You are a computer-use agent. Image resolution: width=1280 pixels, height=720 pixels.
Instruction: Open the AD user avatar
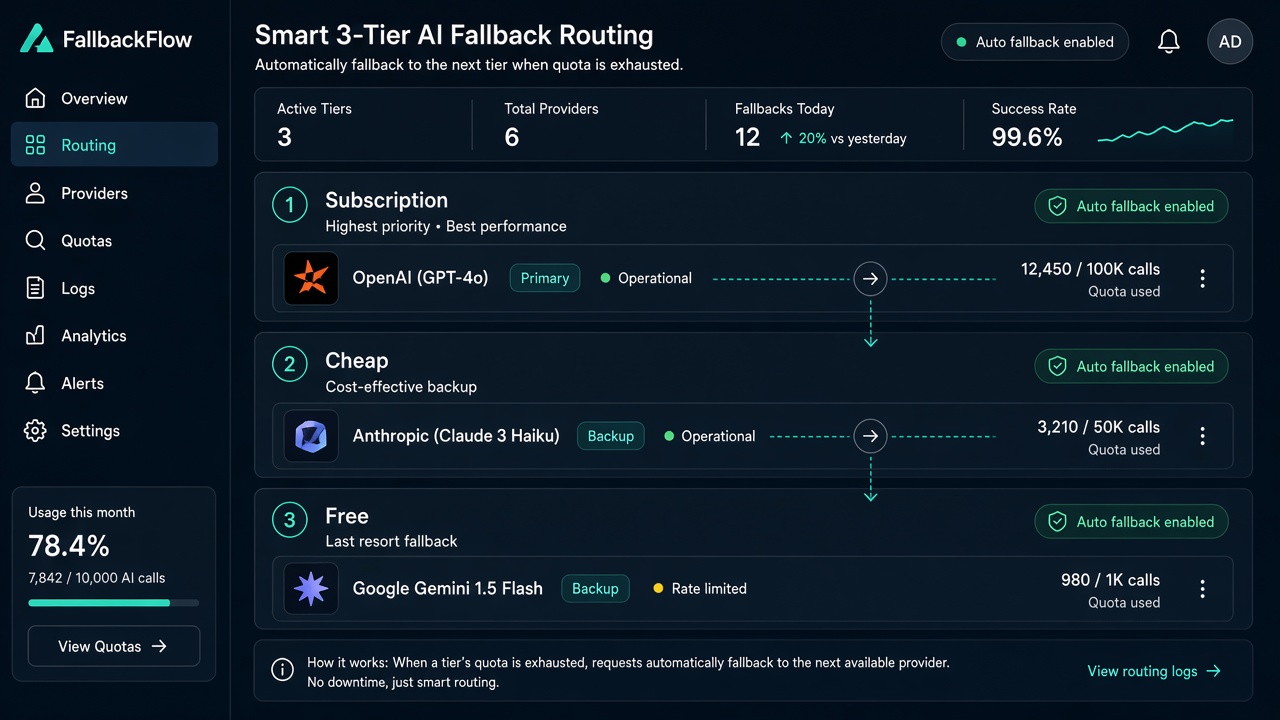1230,42
